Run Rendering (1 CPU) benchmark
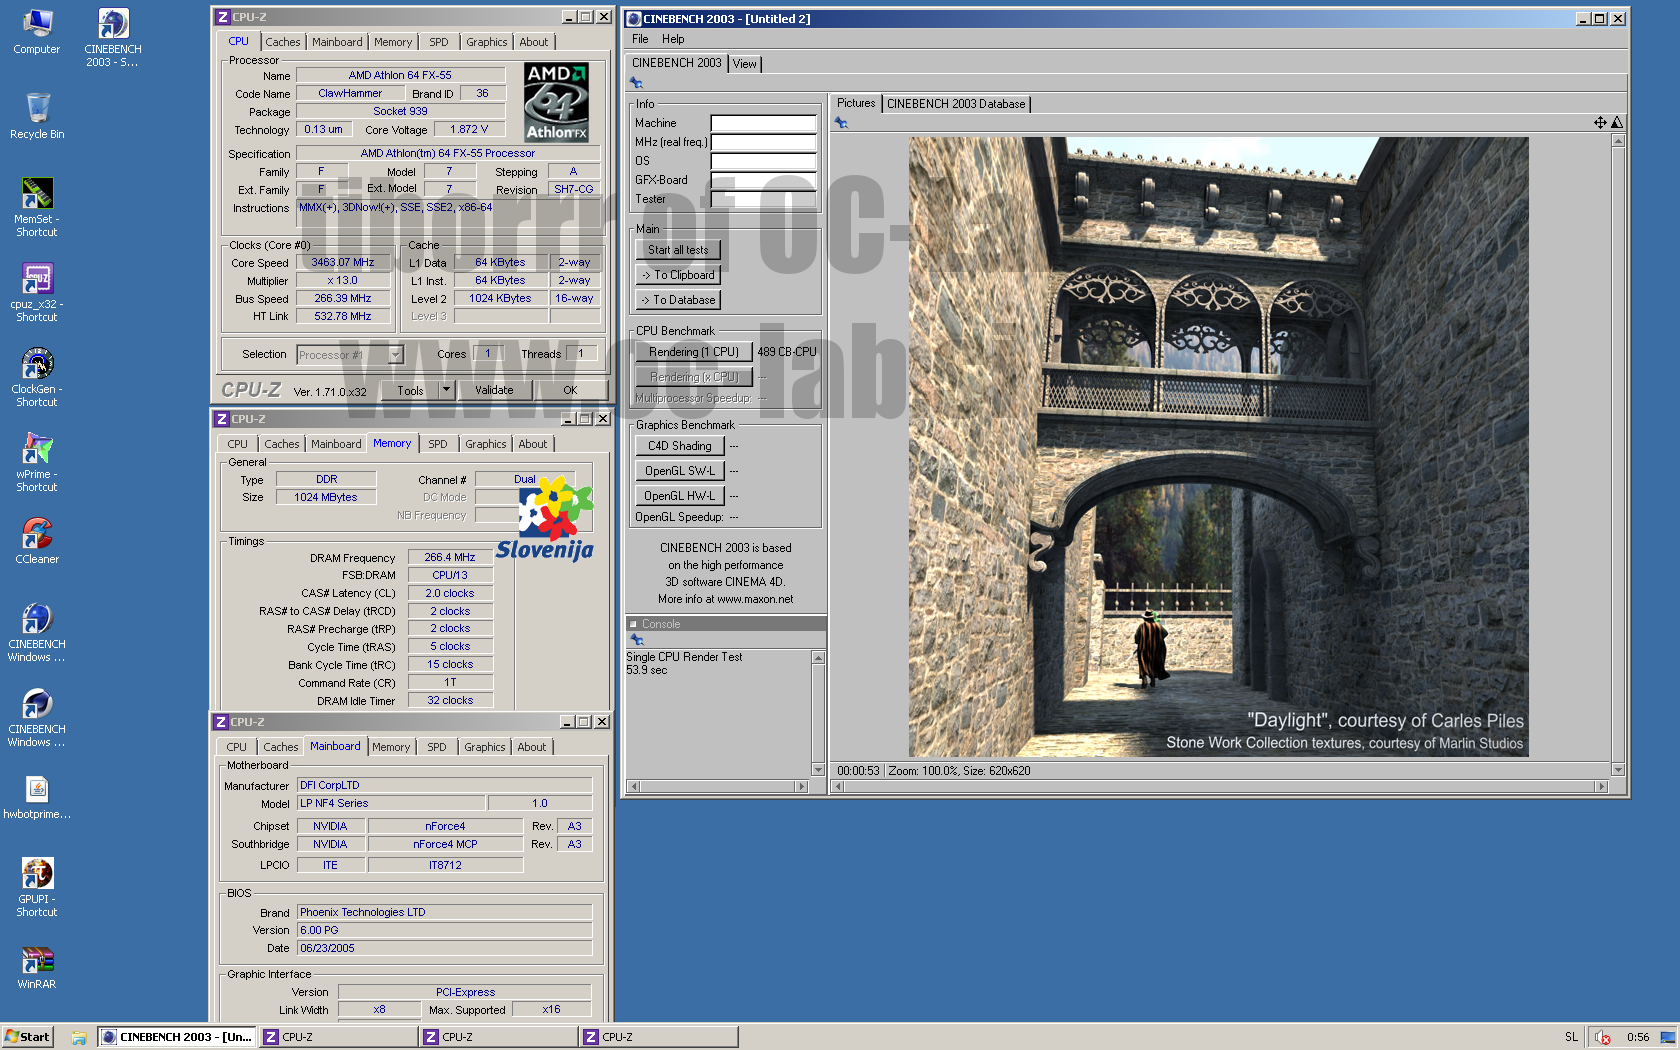Viewport: 1680px width, 1050px height. click(693, 352)
